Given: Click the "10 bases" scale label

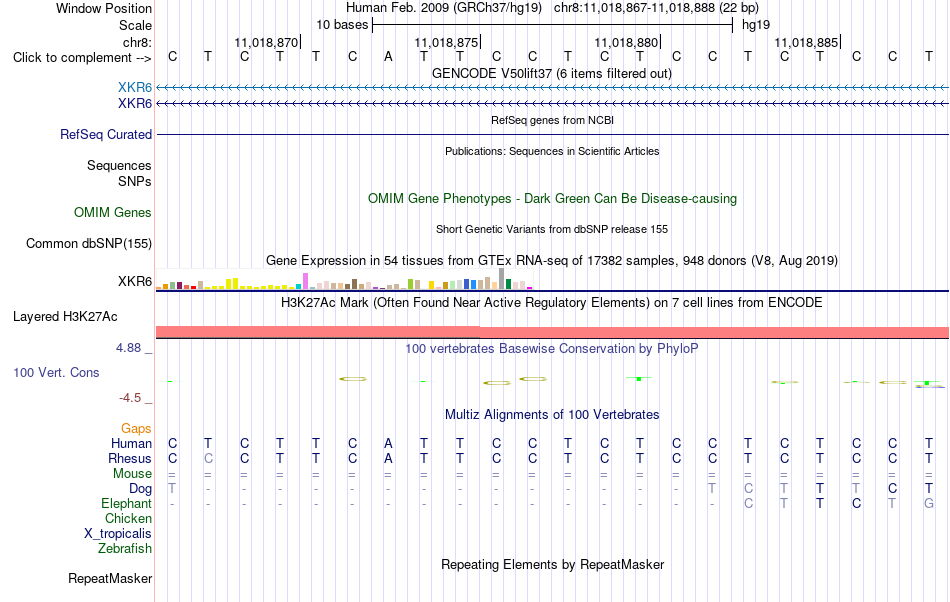Looking at the screenshot, I should click(x=342, y=25).
